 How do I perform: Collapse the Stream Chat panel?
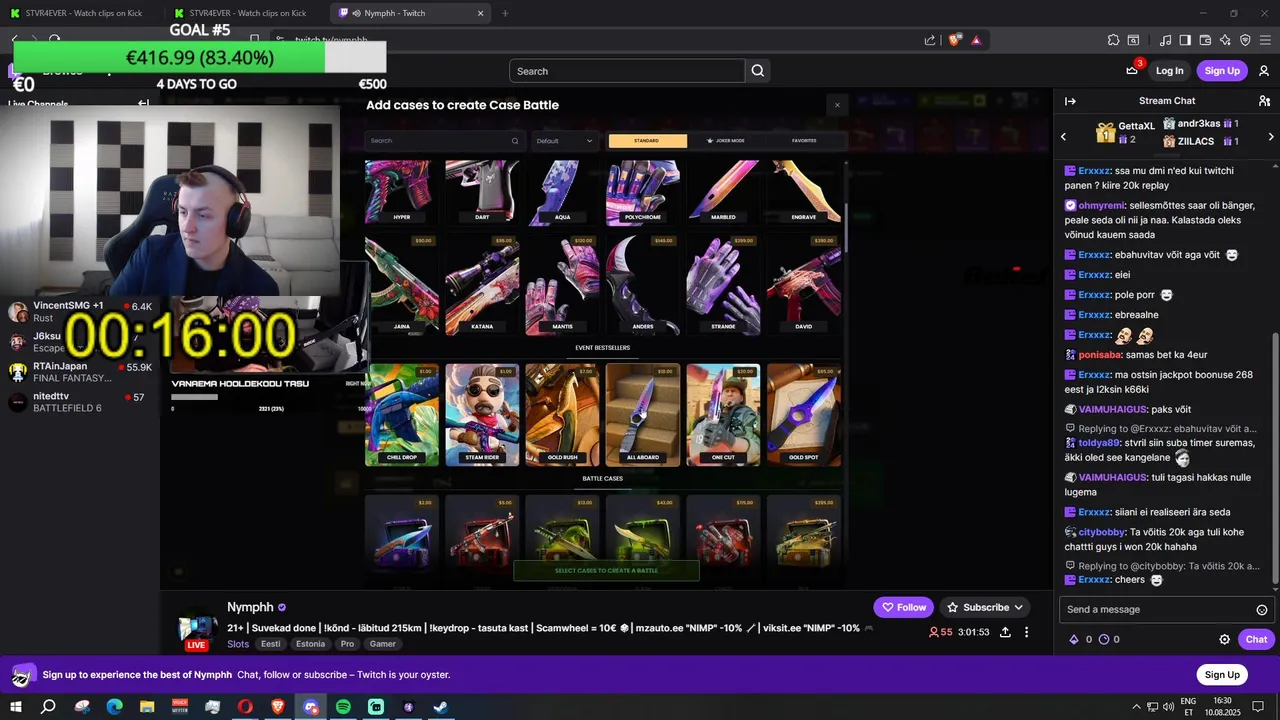[x=1070, y=101]
